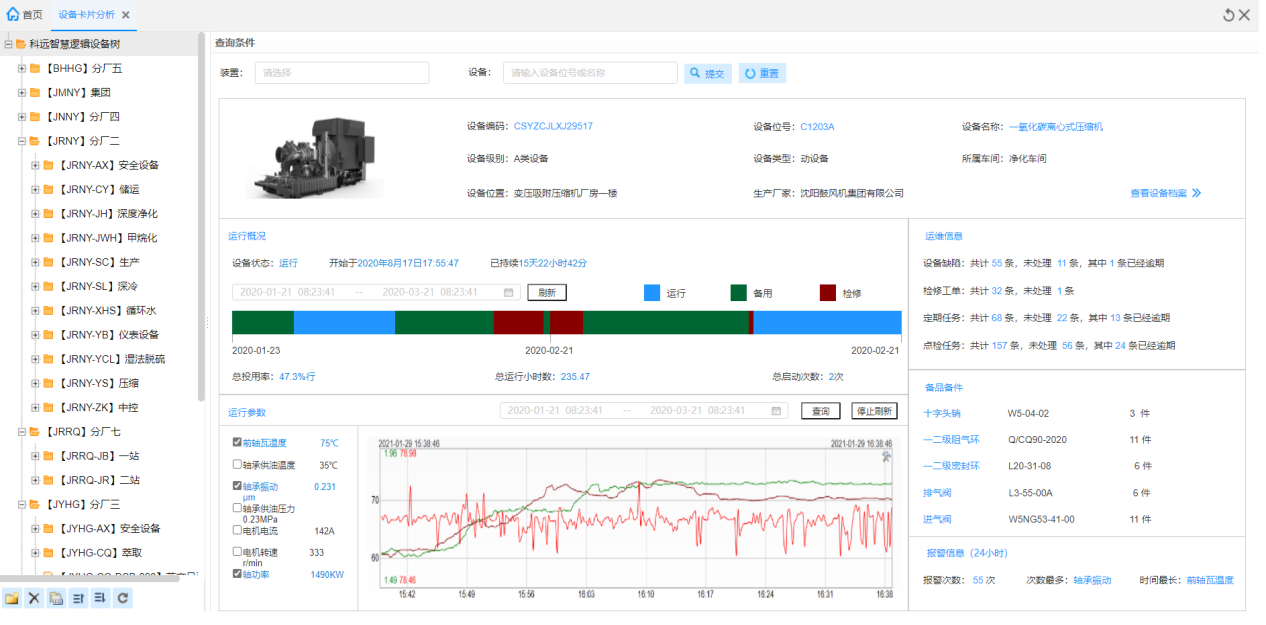This screenshot has height=625, width=1266.
Task: Uncheck the 前轴瓦温度 checkbox
Action: [x=237, y=442]
